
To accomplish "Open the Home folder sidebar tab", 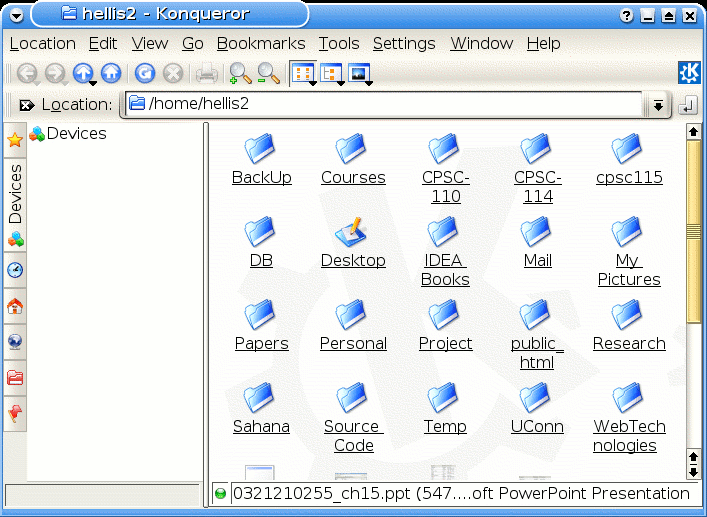I will pos(15,306).
